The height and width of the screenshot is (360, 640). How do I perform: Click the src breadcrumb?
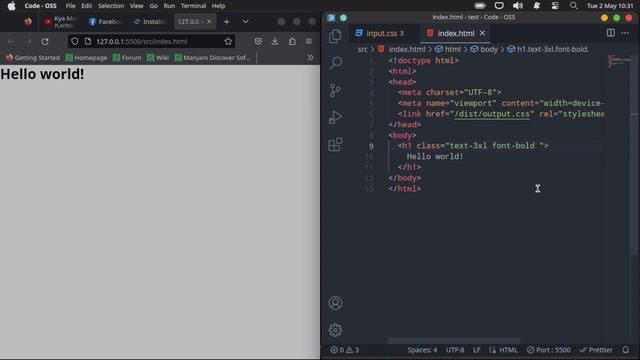(362, 49)
